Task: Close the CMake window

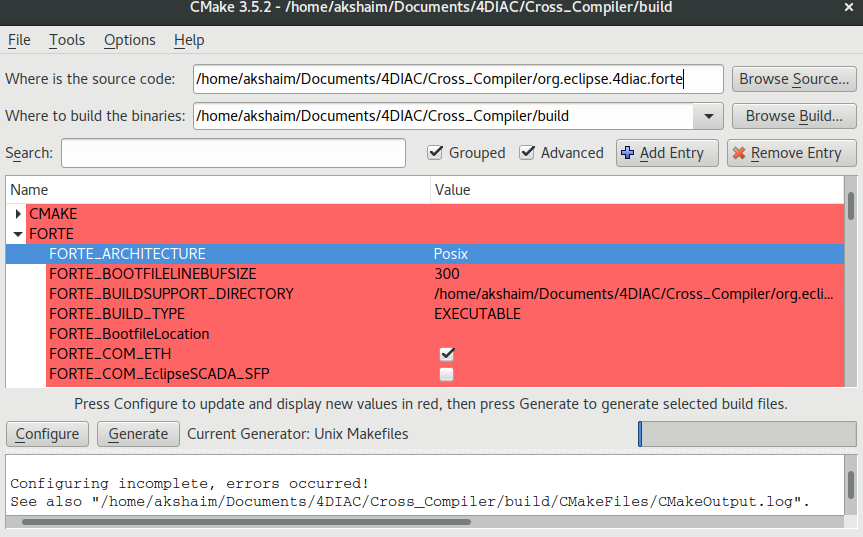Action: pos(849,8)
